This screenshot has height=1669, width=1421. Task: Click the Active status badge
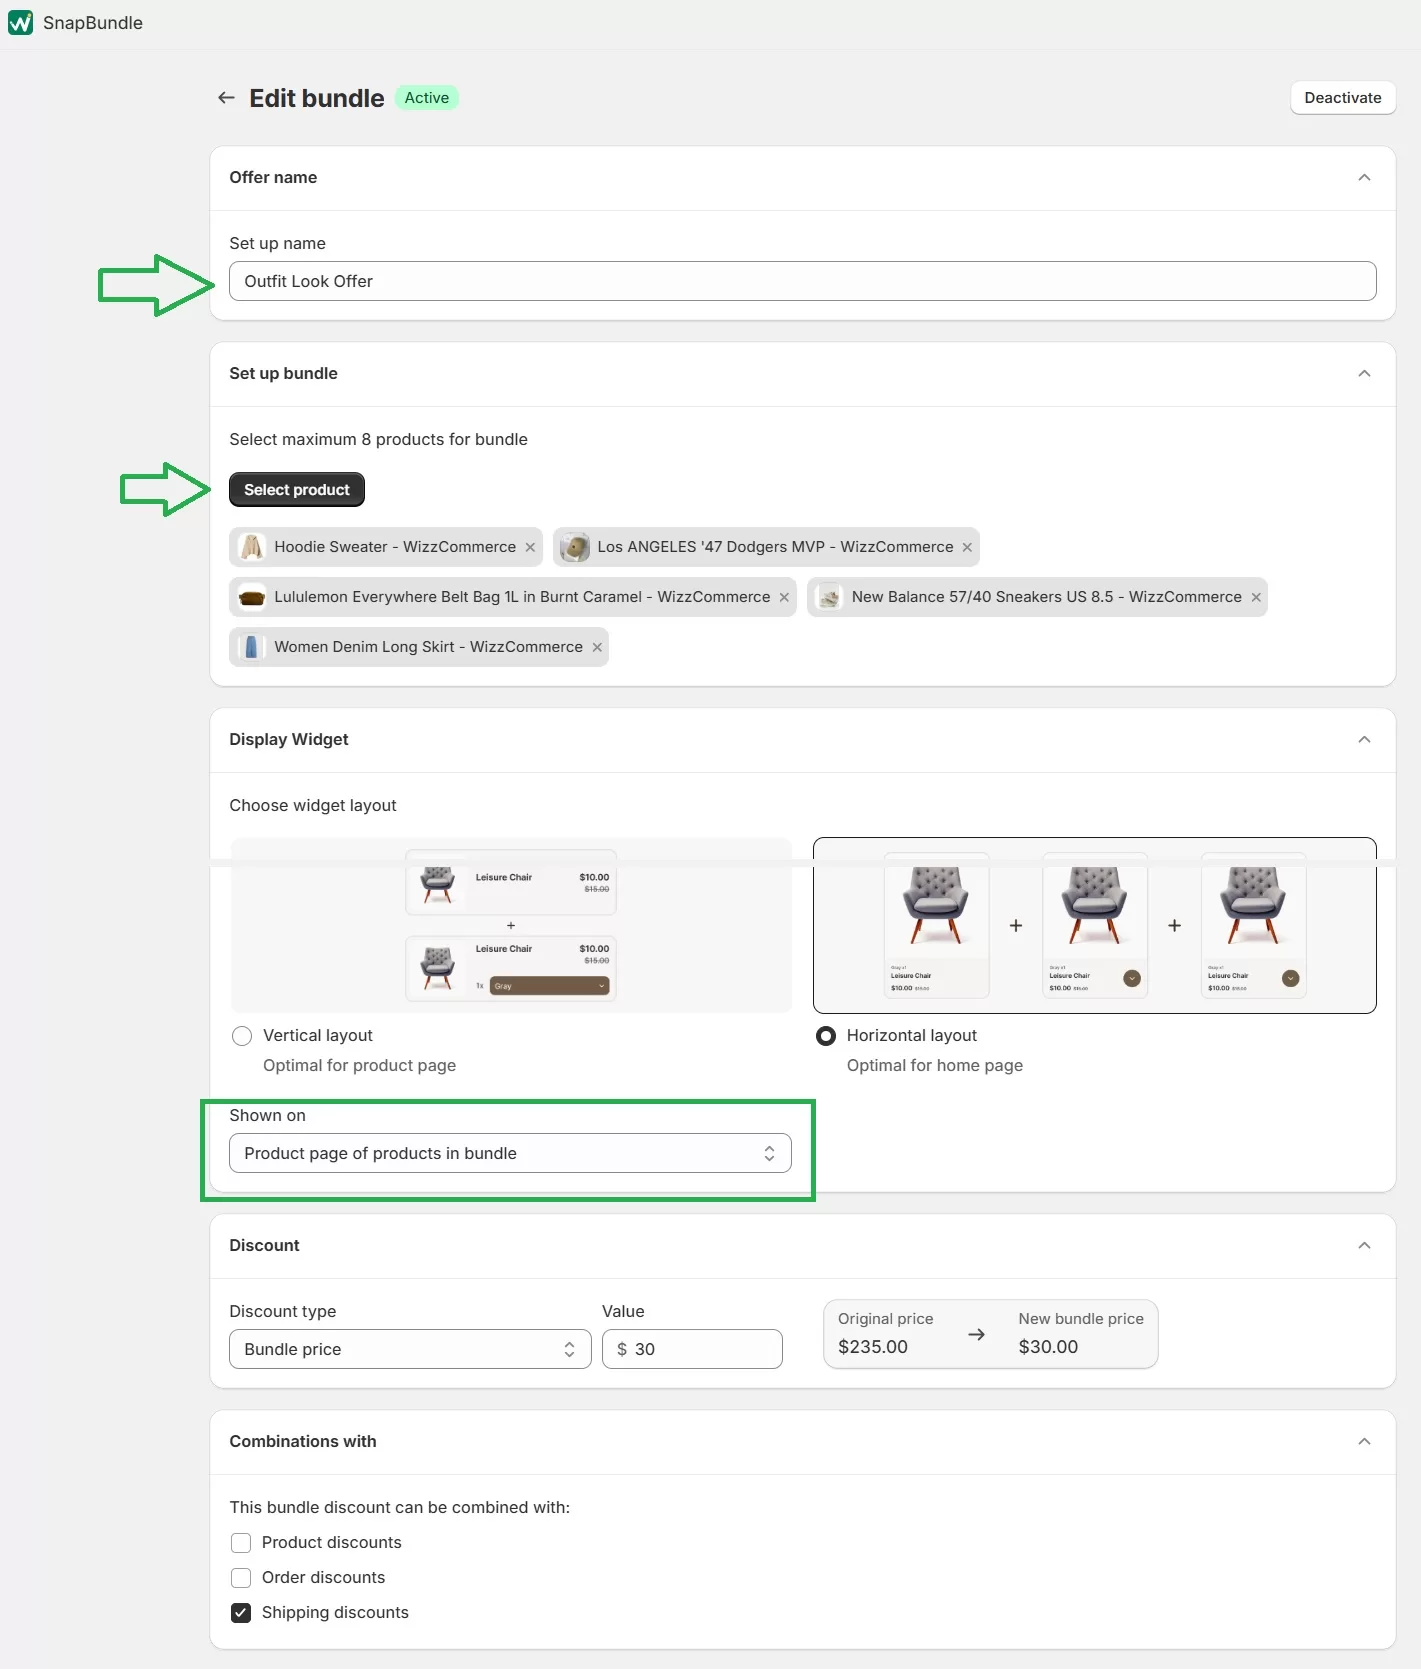pyautogui.click(x=427, y=98)
